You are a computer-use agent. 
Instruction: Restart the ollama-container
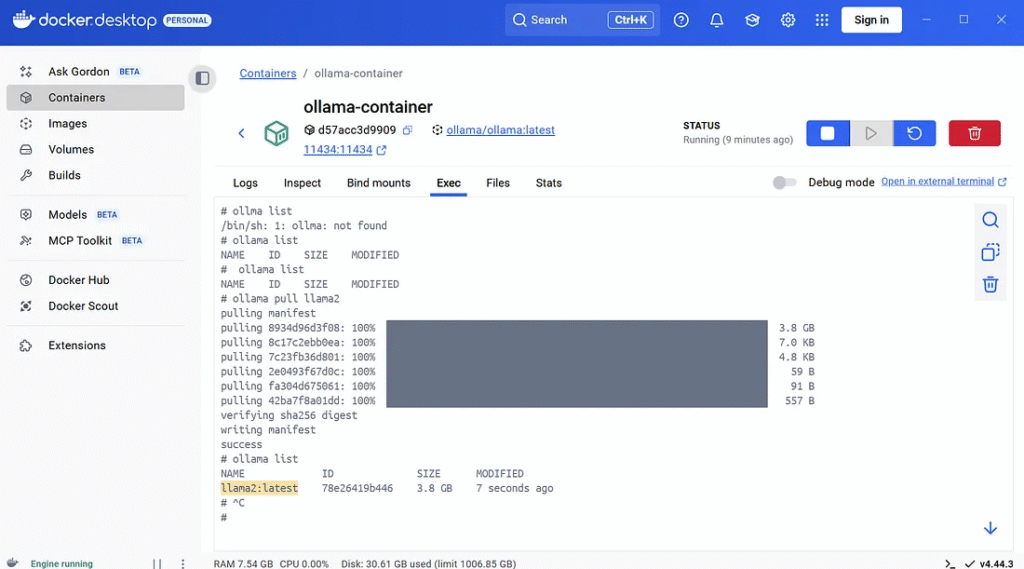click(x=914, y=133)
